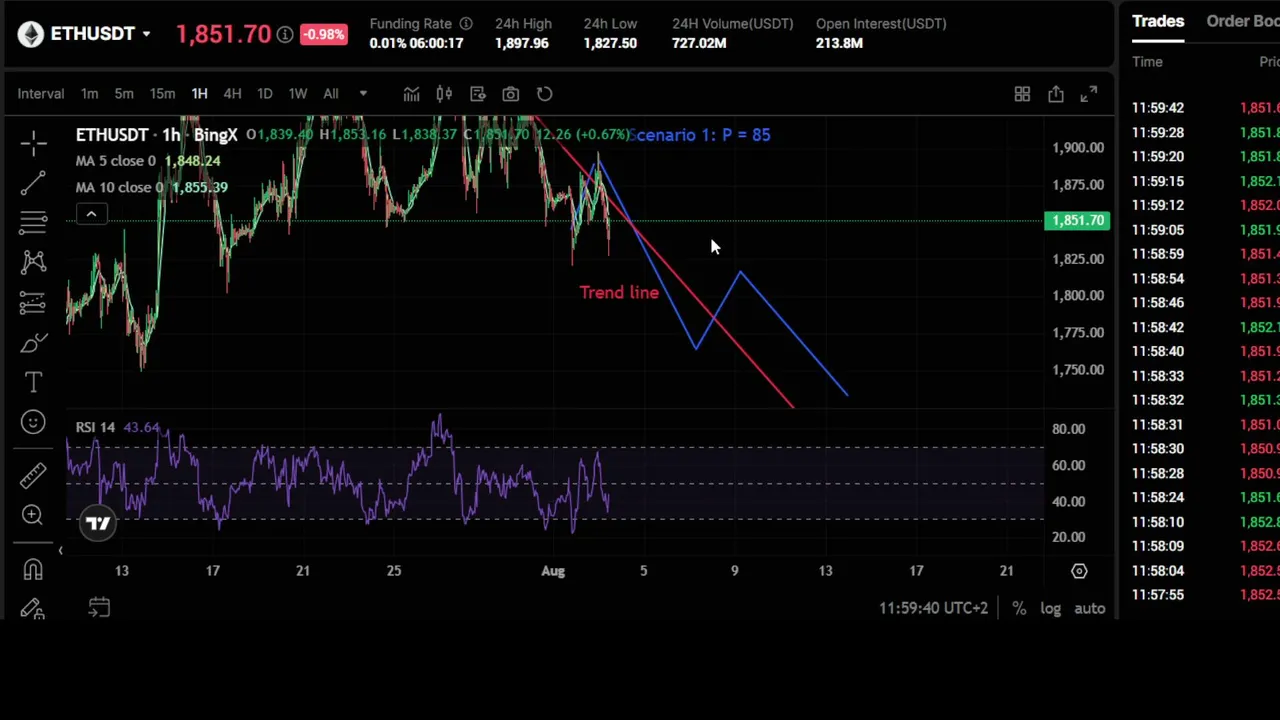Click the ETHUSDT 1h BingX chart title

point(157,135)
